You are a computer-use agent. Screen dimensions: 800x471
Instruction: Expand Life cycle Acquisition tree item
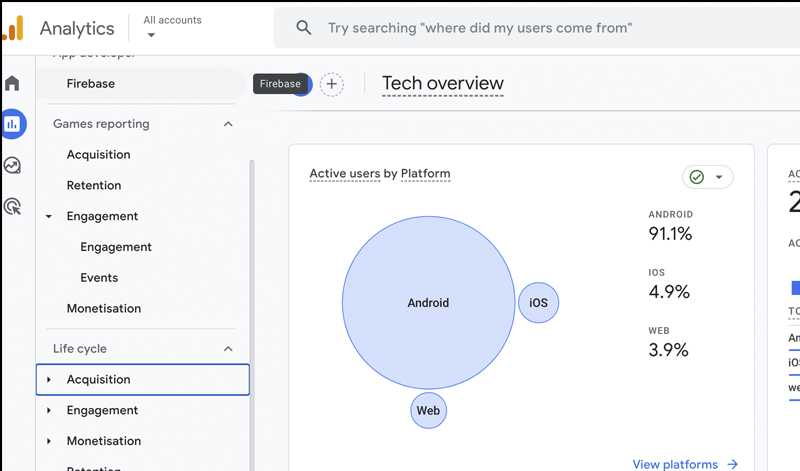point(49,380)
